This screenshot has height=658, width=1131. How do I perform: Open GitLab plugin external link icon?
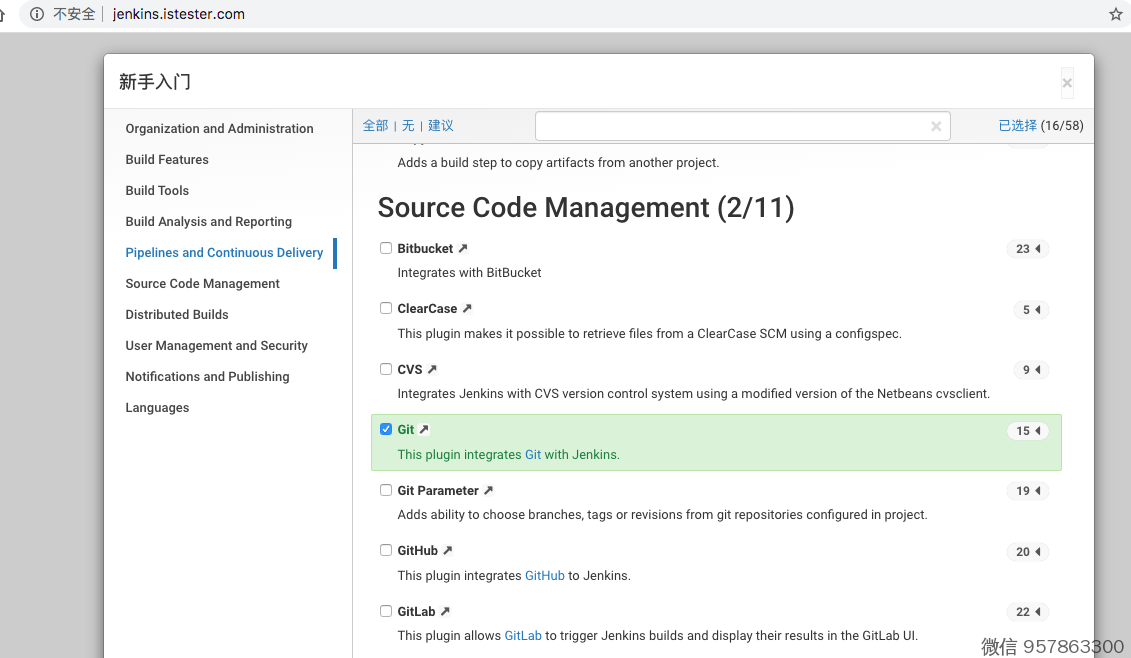[445, 611]
